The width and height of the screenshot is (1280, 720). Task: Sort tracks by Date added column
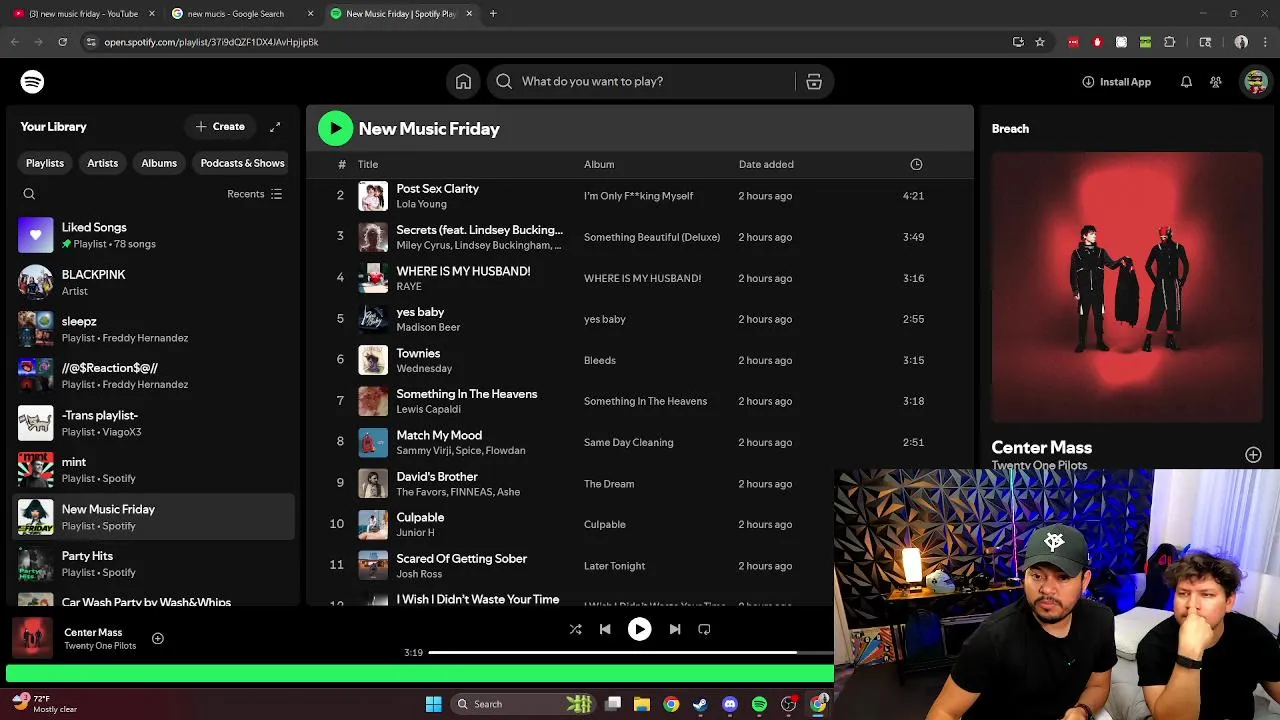(x=766, y=164)
